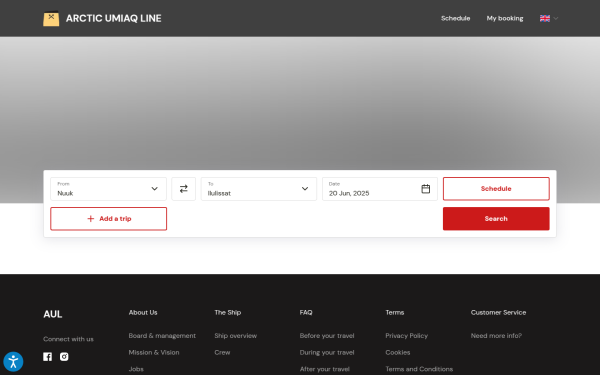Click the Customer Service footer heading

(498, 313)
